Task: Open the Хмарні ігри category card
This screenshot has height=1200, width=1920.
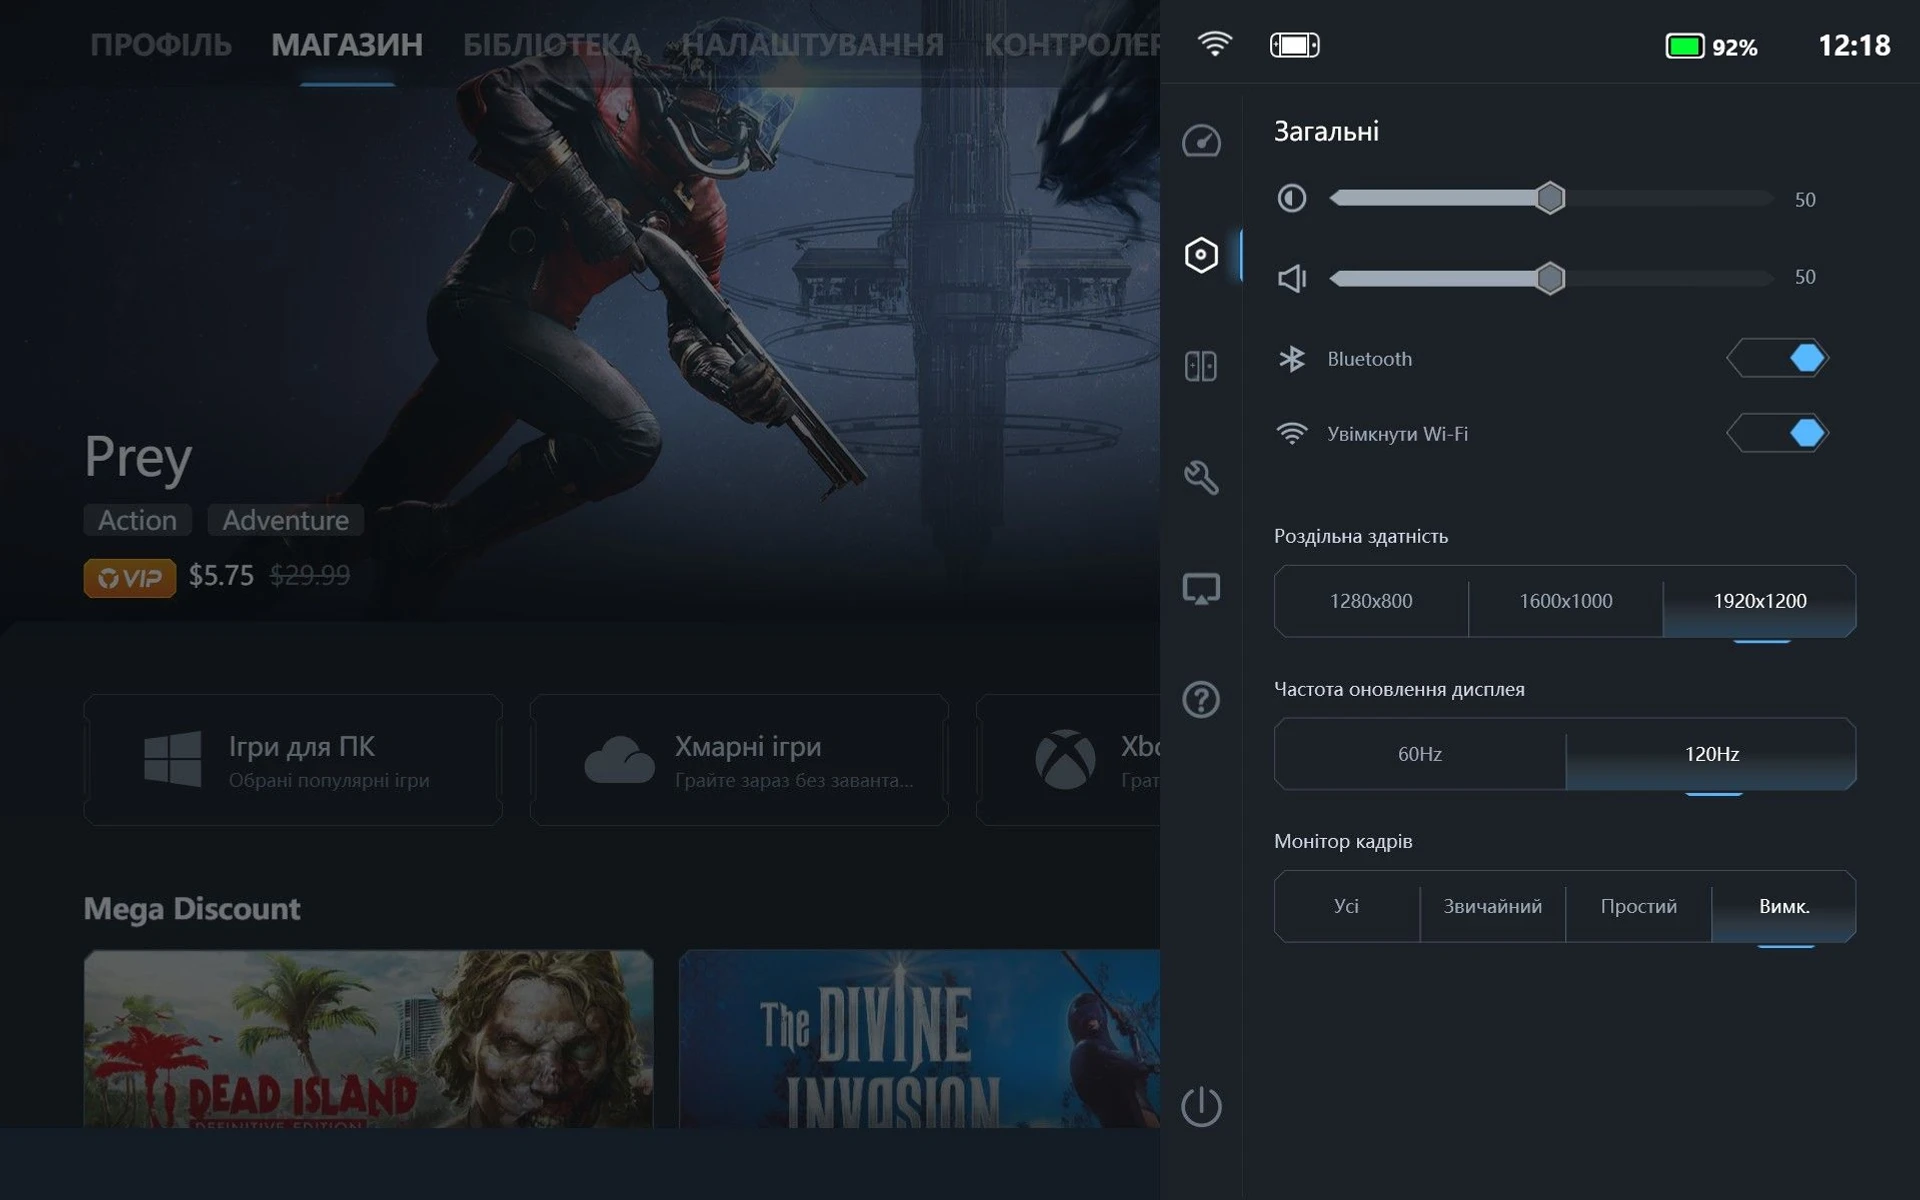Action: click(739, 760)
